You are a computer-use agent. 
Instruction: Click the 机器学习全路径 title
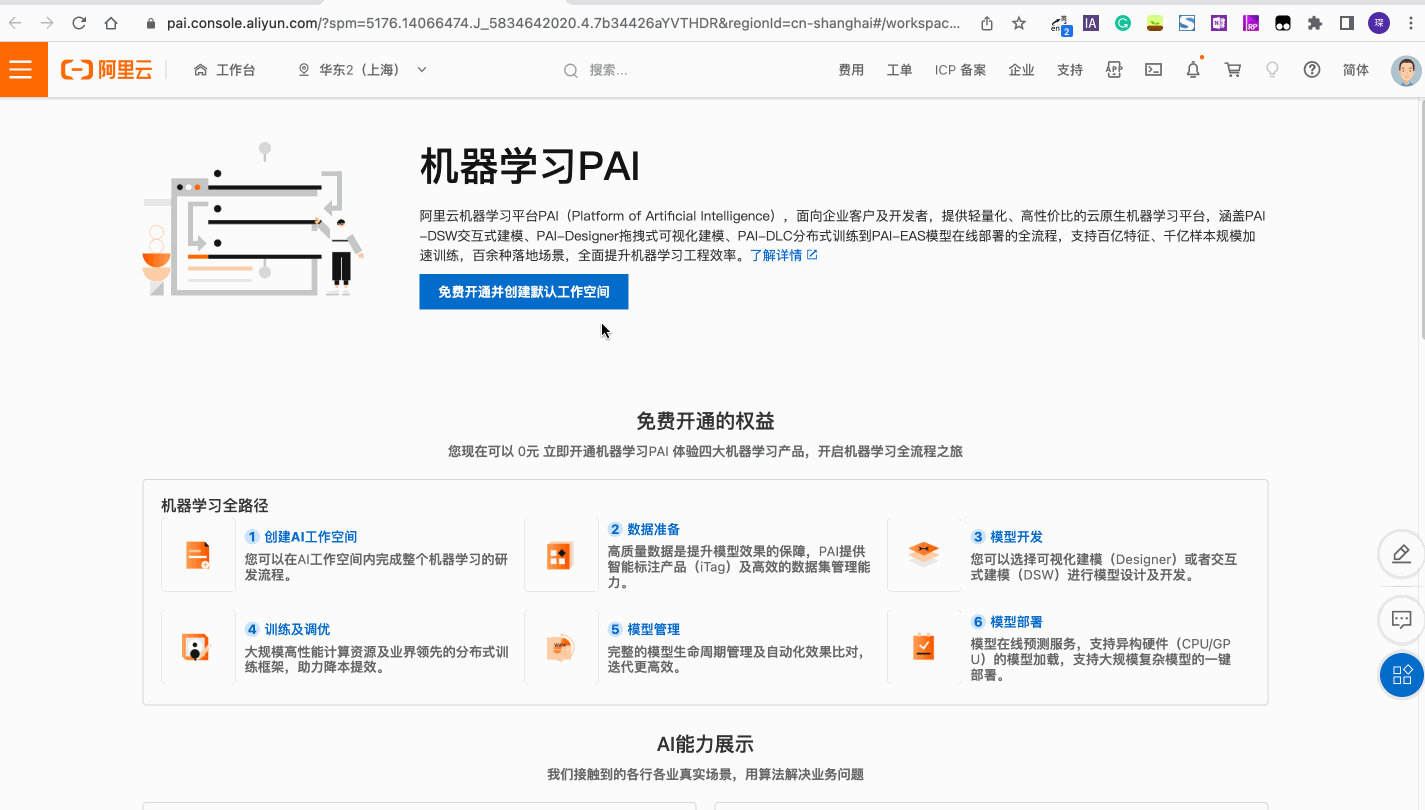[215, 506]
